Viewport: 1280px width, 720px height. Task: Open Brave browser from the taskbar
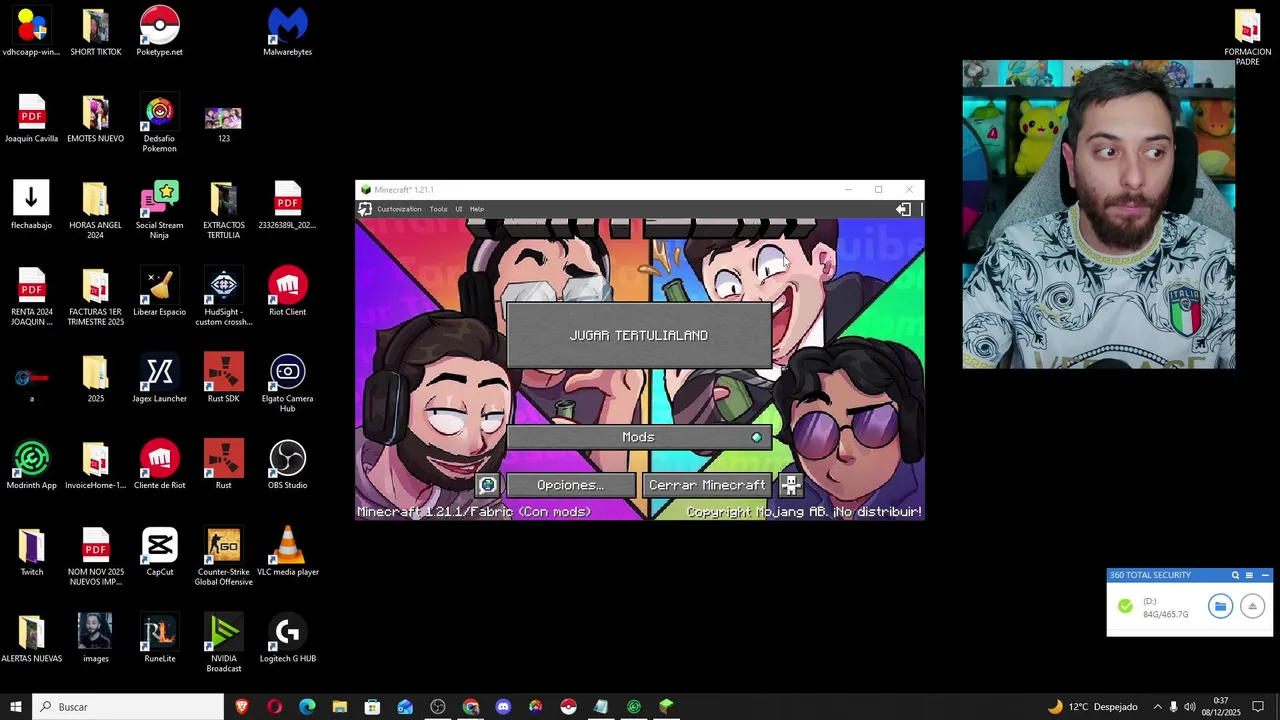(242, 707)
